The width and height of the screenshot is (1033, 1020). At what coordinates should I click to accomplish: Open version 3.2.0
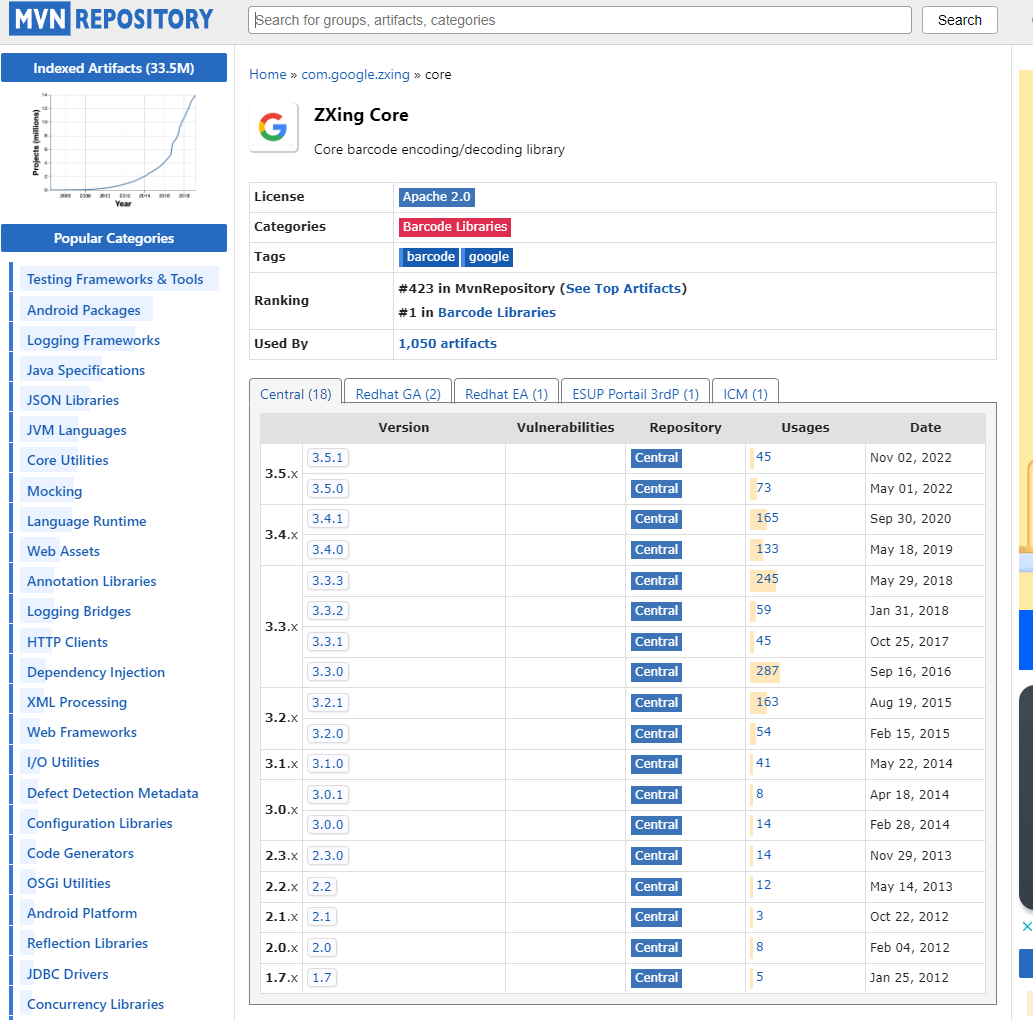tap(327, 733)
